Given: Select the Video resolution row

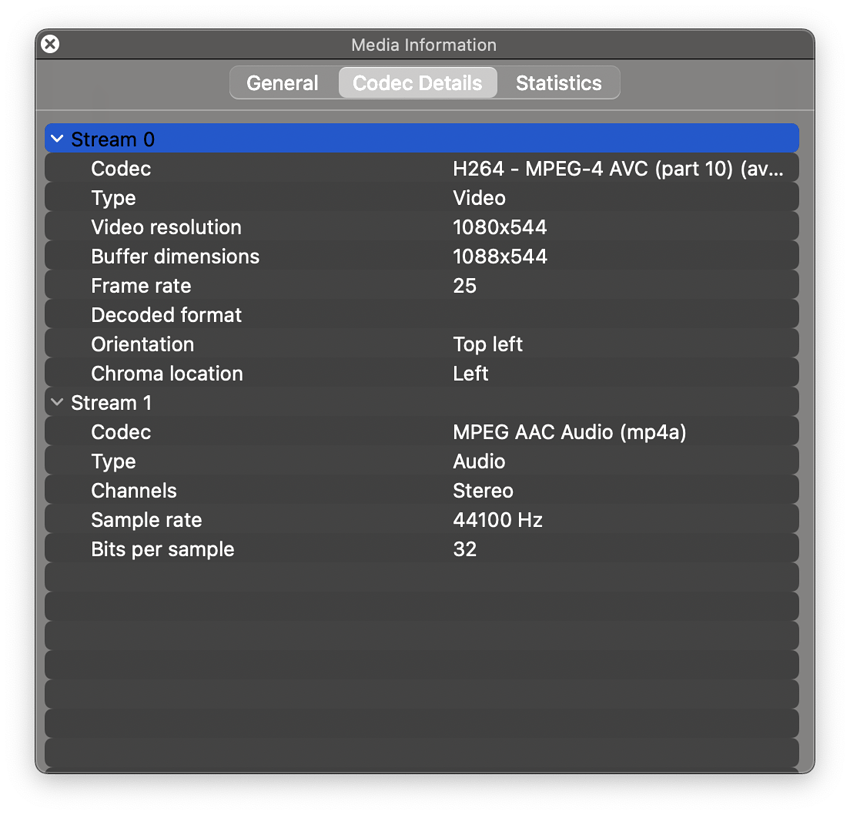Looking at the screenshot, I should 166,227.
